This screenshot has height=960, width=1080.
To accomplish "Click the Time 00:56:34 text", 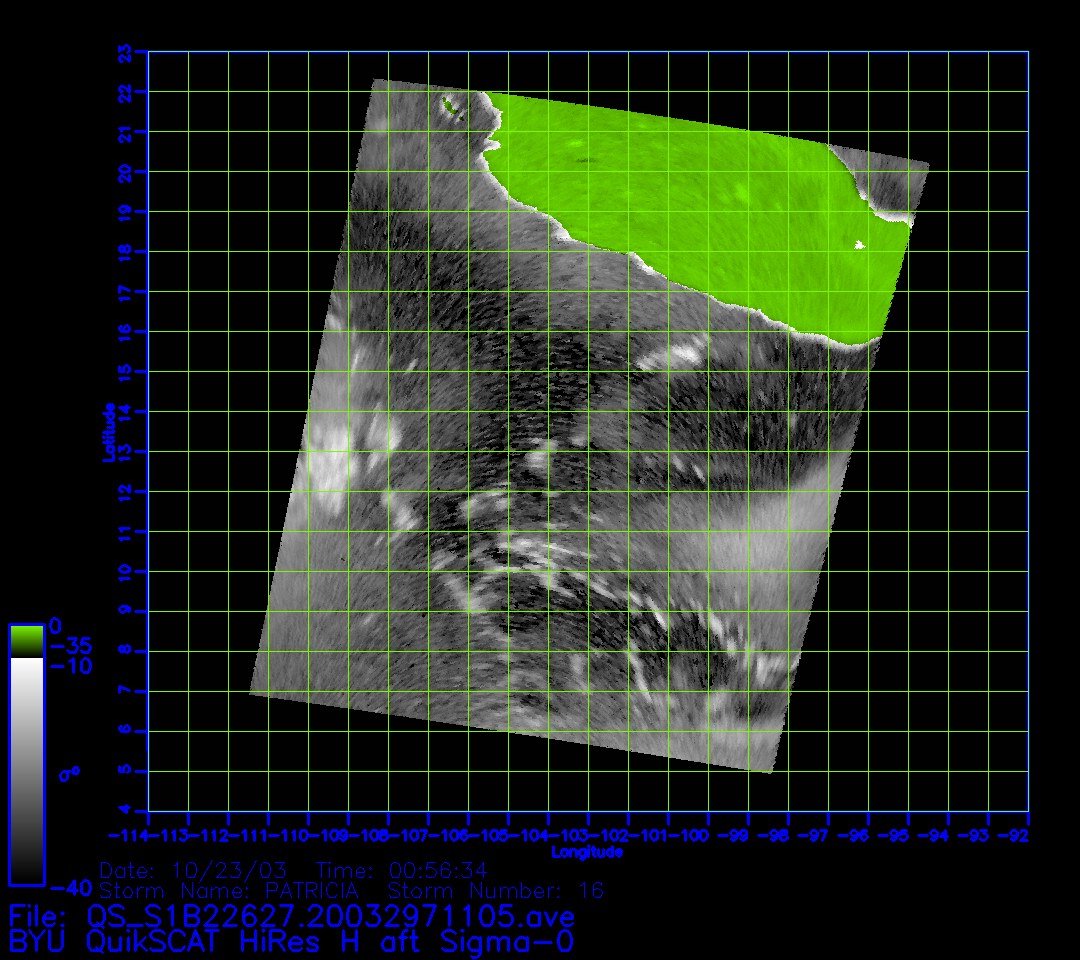I will tap(402, 870).
